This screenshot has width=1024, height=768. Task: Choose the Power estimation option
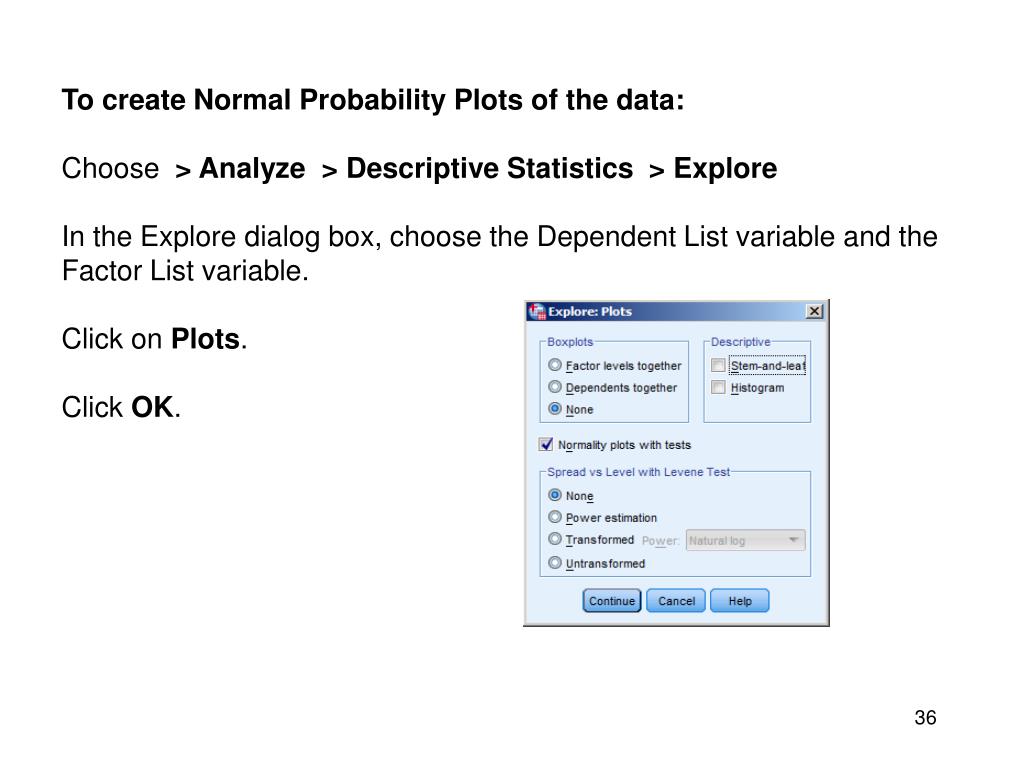click(555, 517)
